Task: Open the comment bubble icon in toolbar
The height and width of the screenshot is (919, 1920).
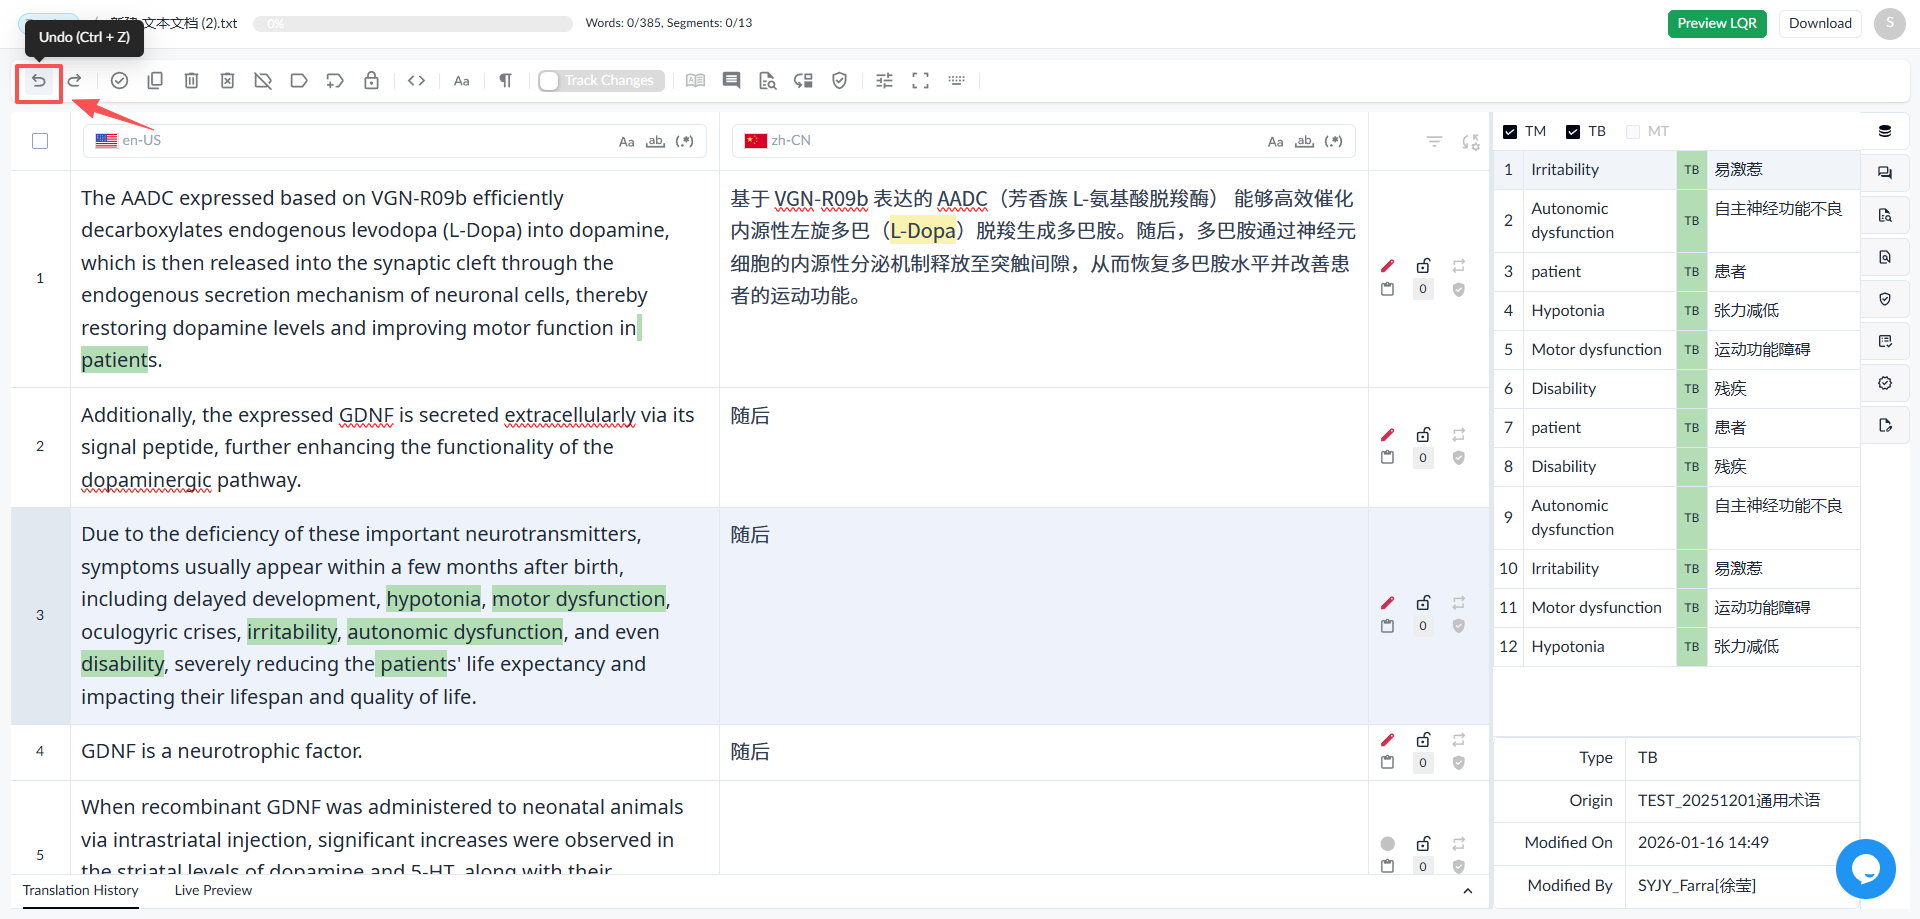Action: [x=732, y=81]
